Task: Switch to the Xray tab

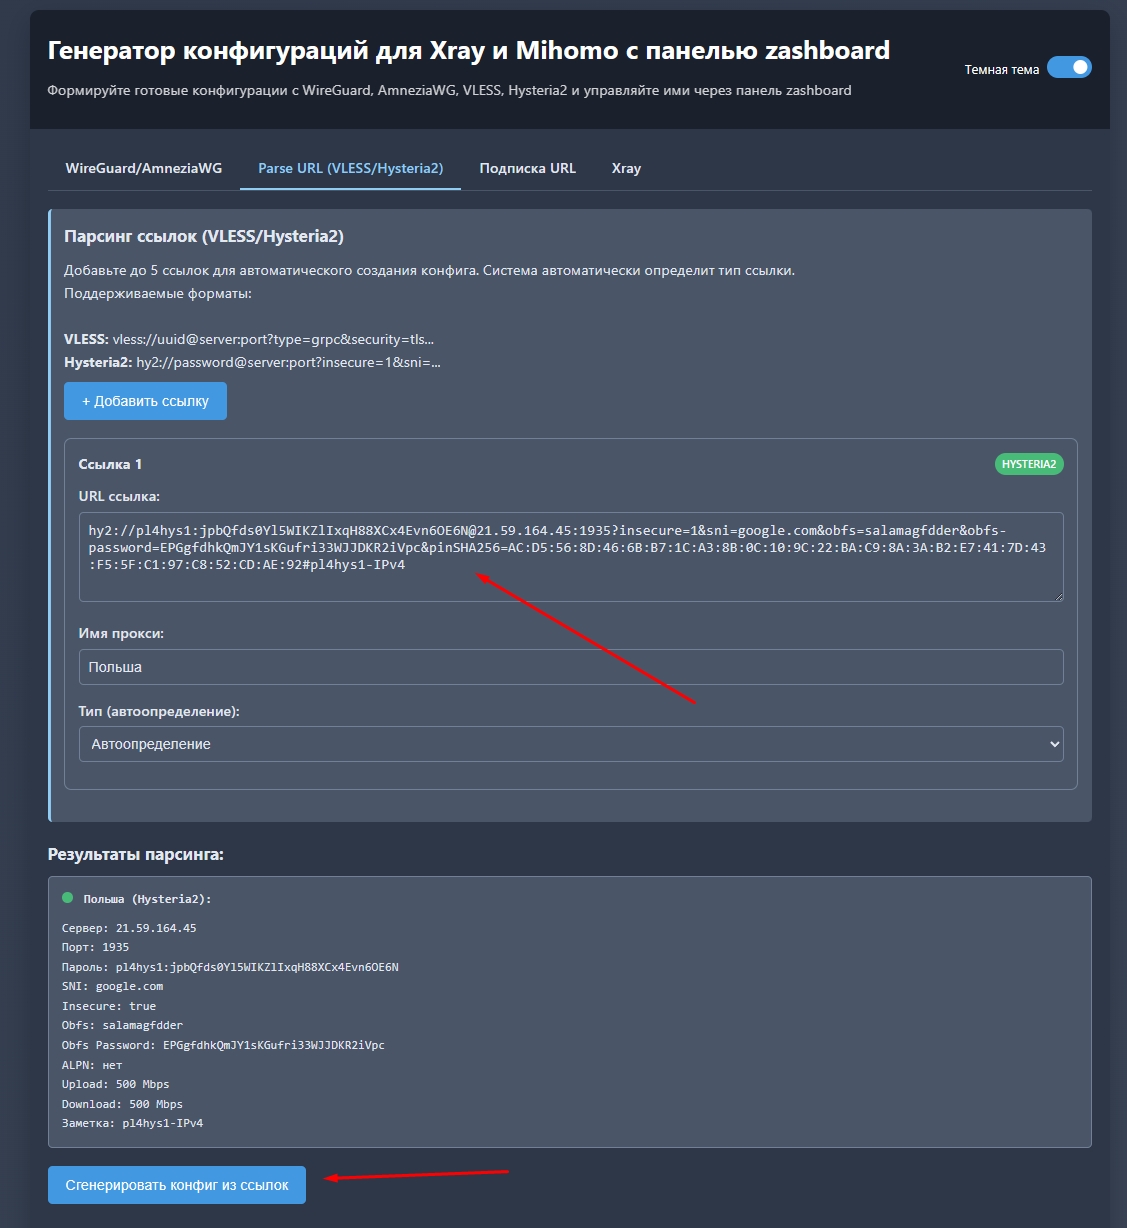Action: click(x=626, y=168)
